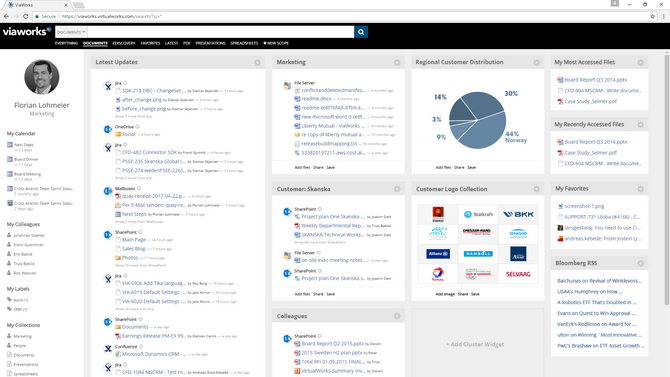
Task: Select the PRESENTATIONS scope tab
Action: (210, 43)
